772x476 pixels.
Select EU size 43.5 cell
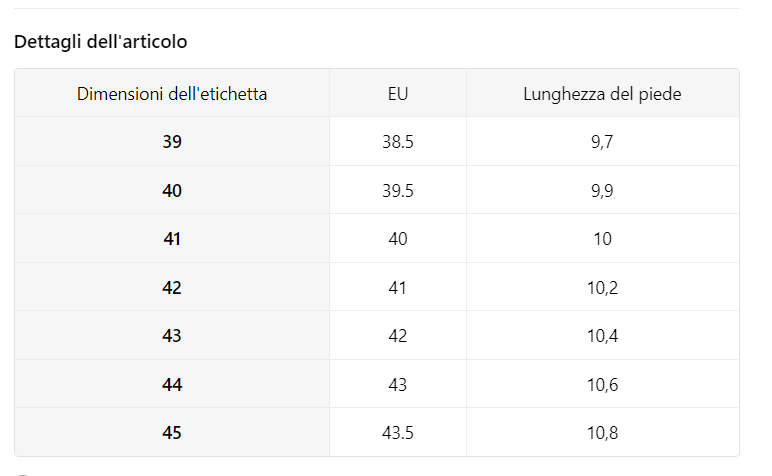(x=398, y=432)
